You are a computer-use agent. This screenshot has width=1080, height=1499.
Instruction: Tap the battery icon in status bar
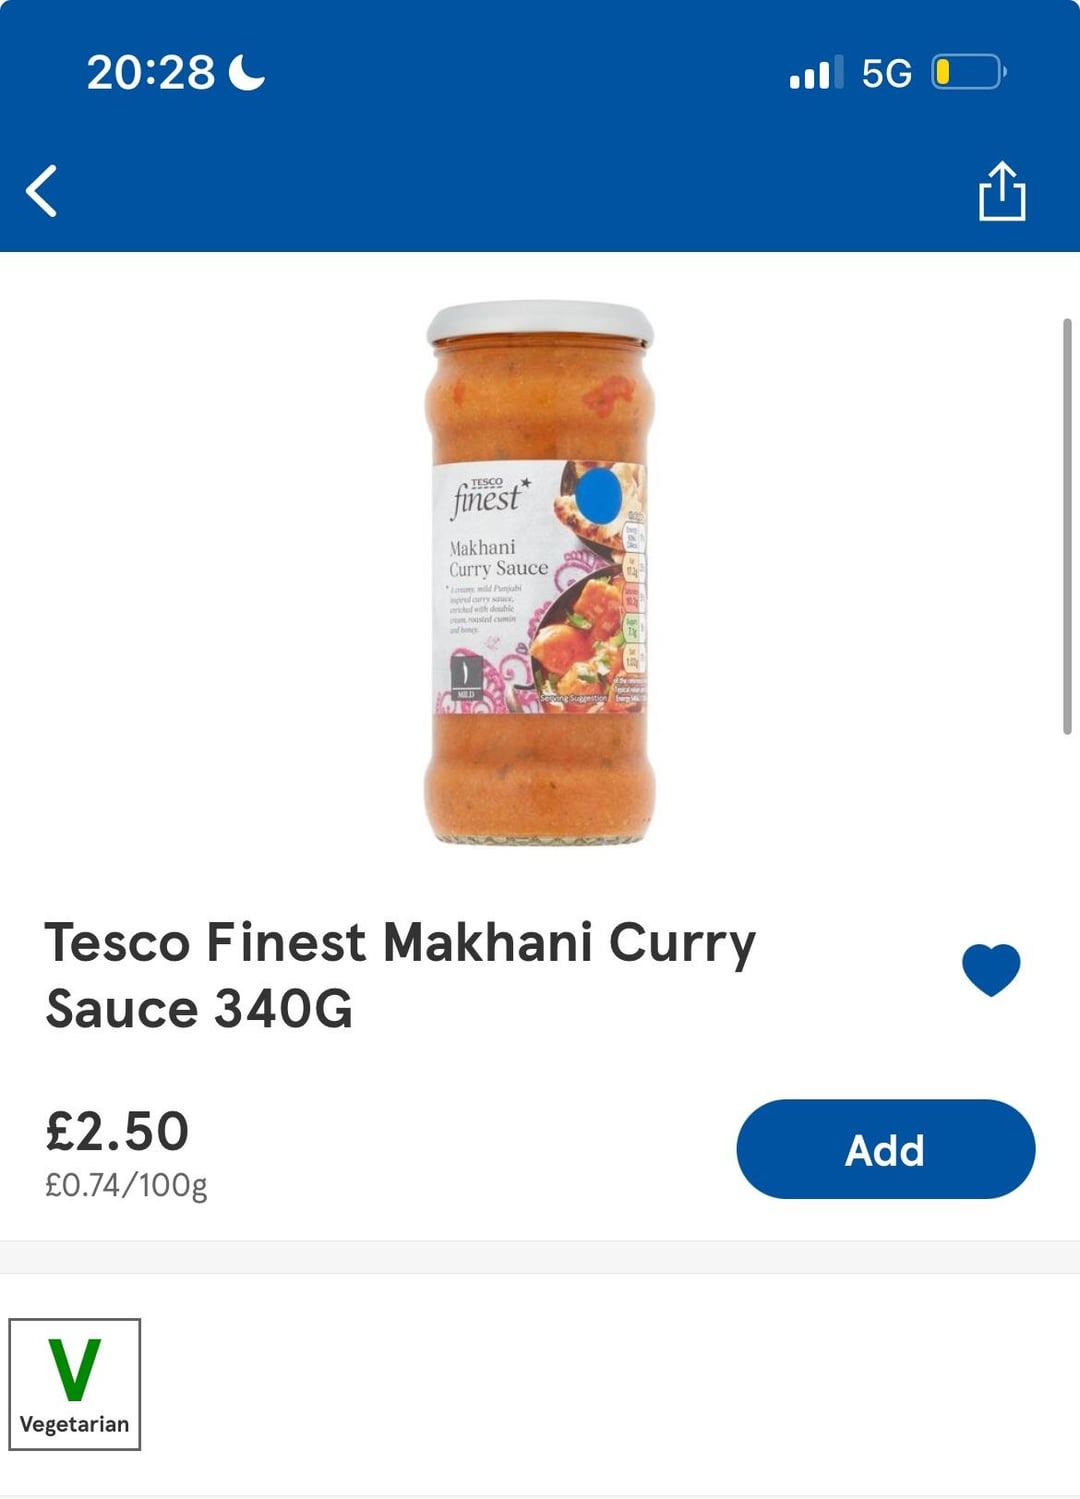(x=969, y=73)
